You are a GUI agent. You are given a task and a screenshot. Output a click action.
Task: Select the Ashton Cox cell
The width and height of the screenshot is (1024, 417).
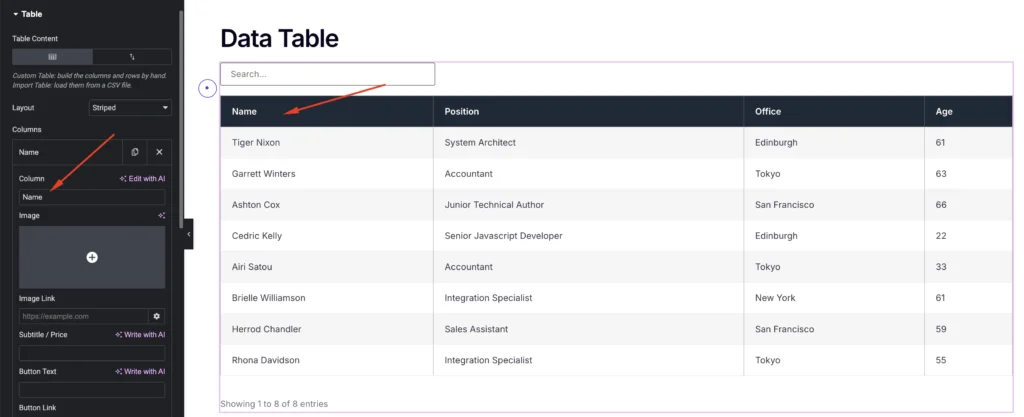point(327,205)
